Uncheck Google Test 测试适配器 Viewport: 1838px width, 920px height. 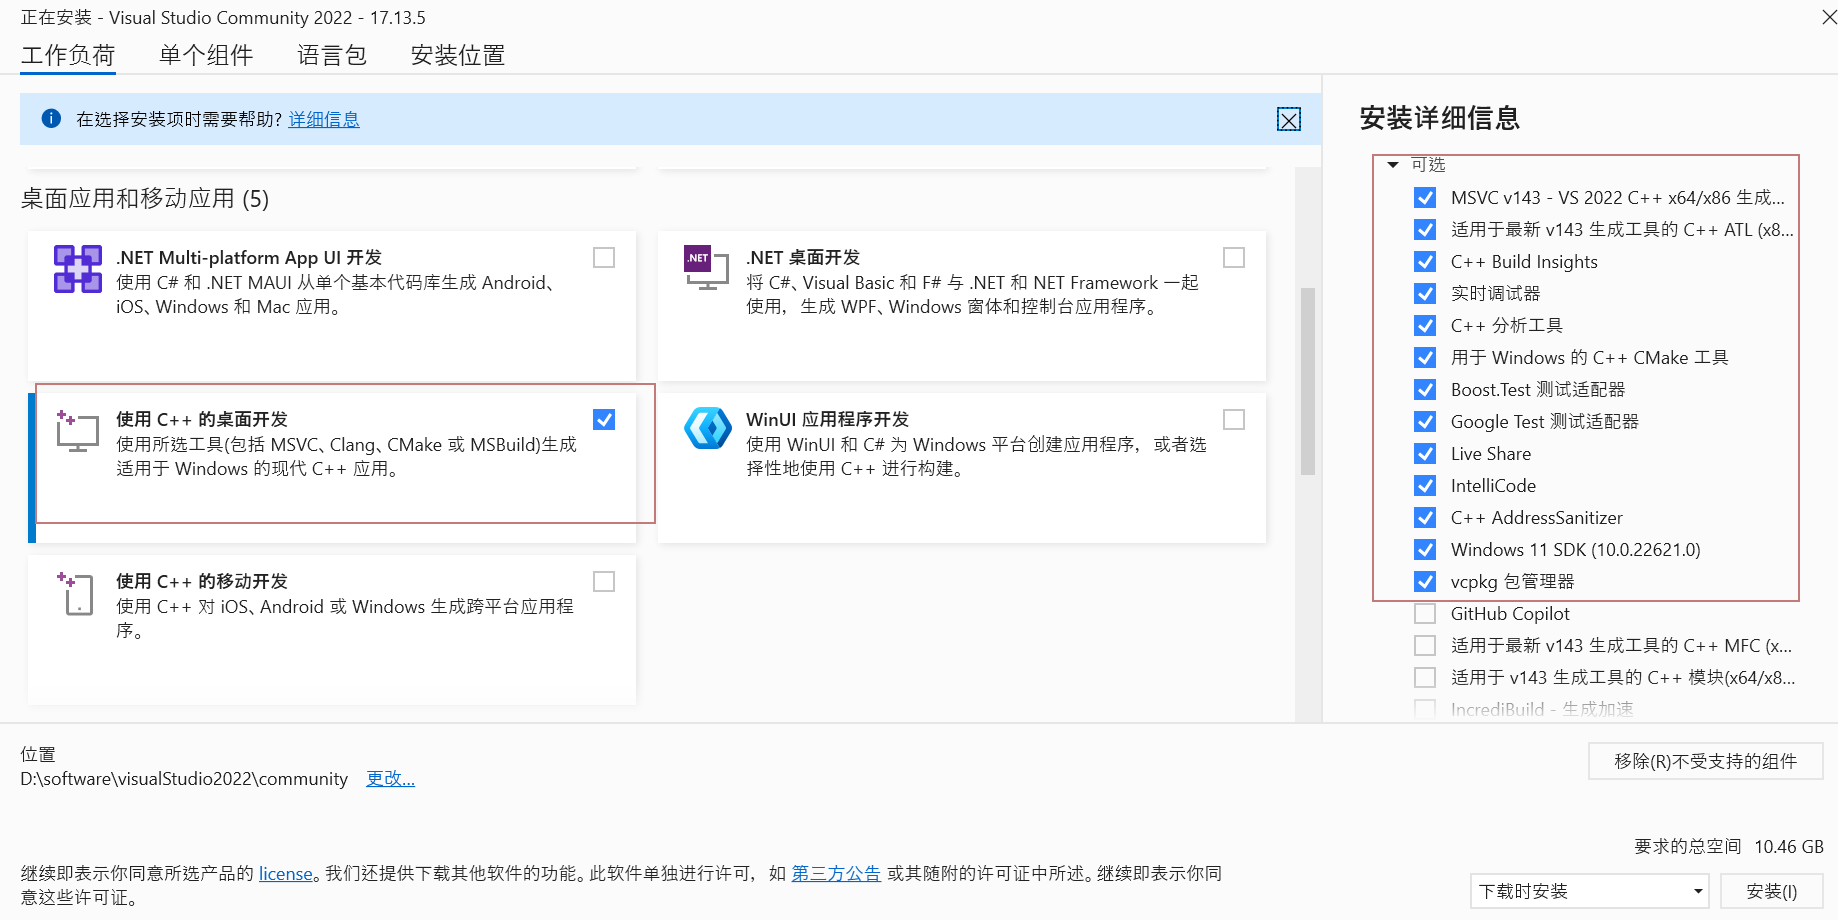(x=1425, y=422)
